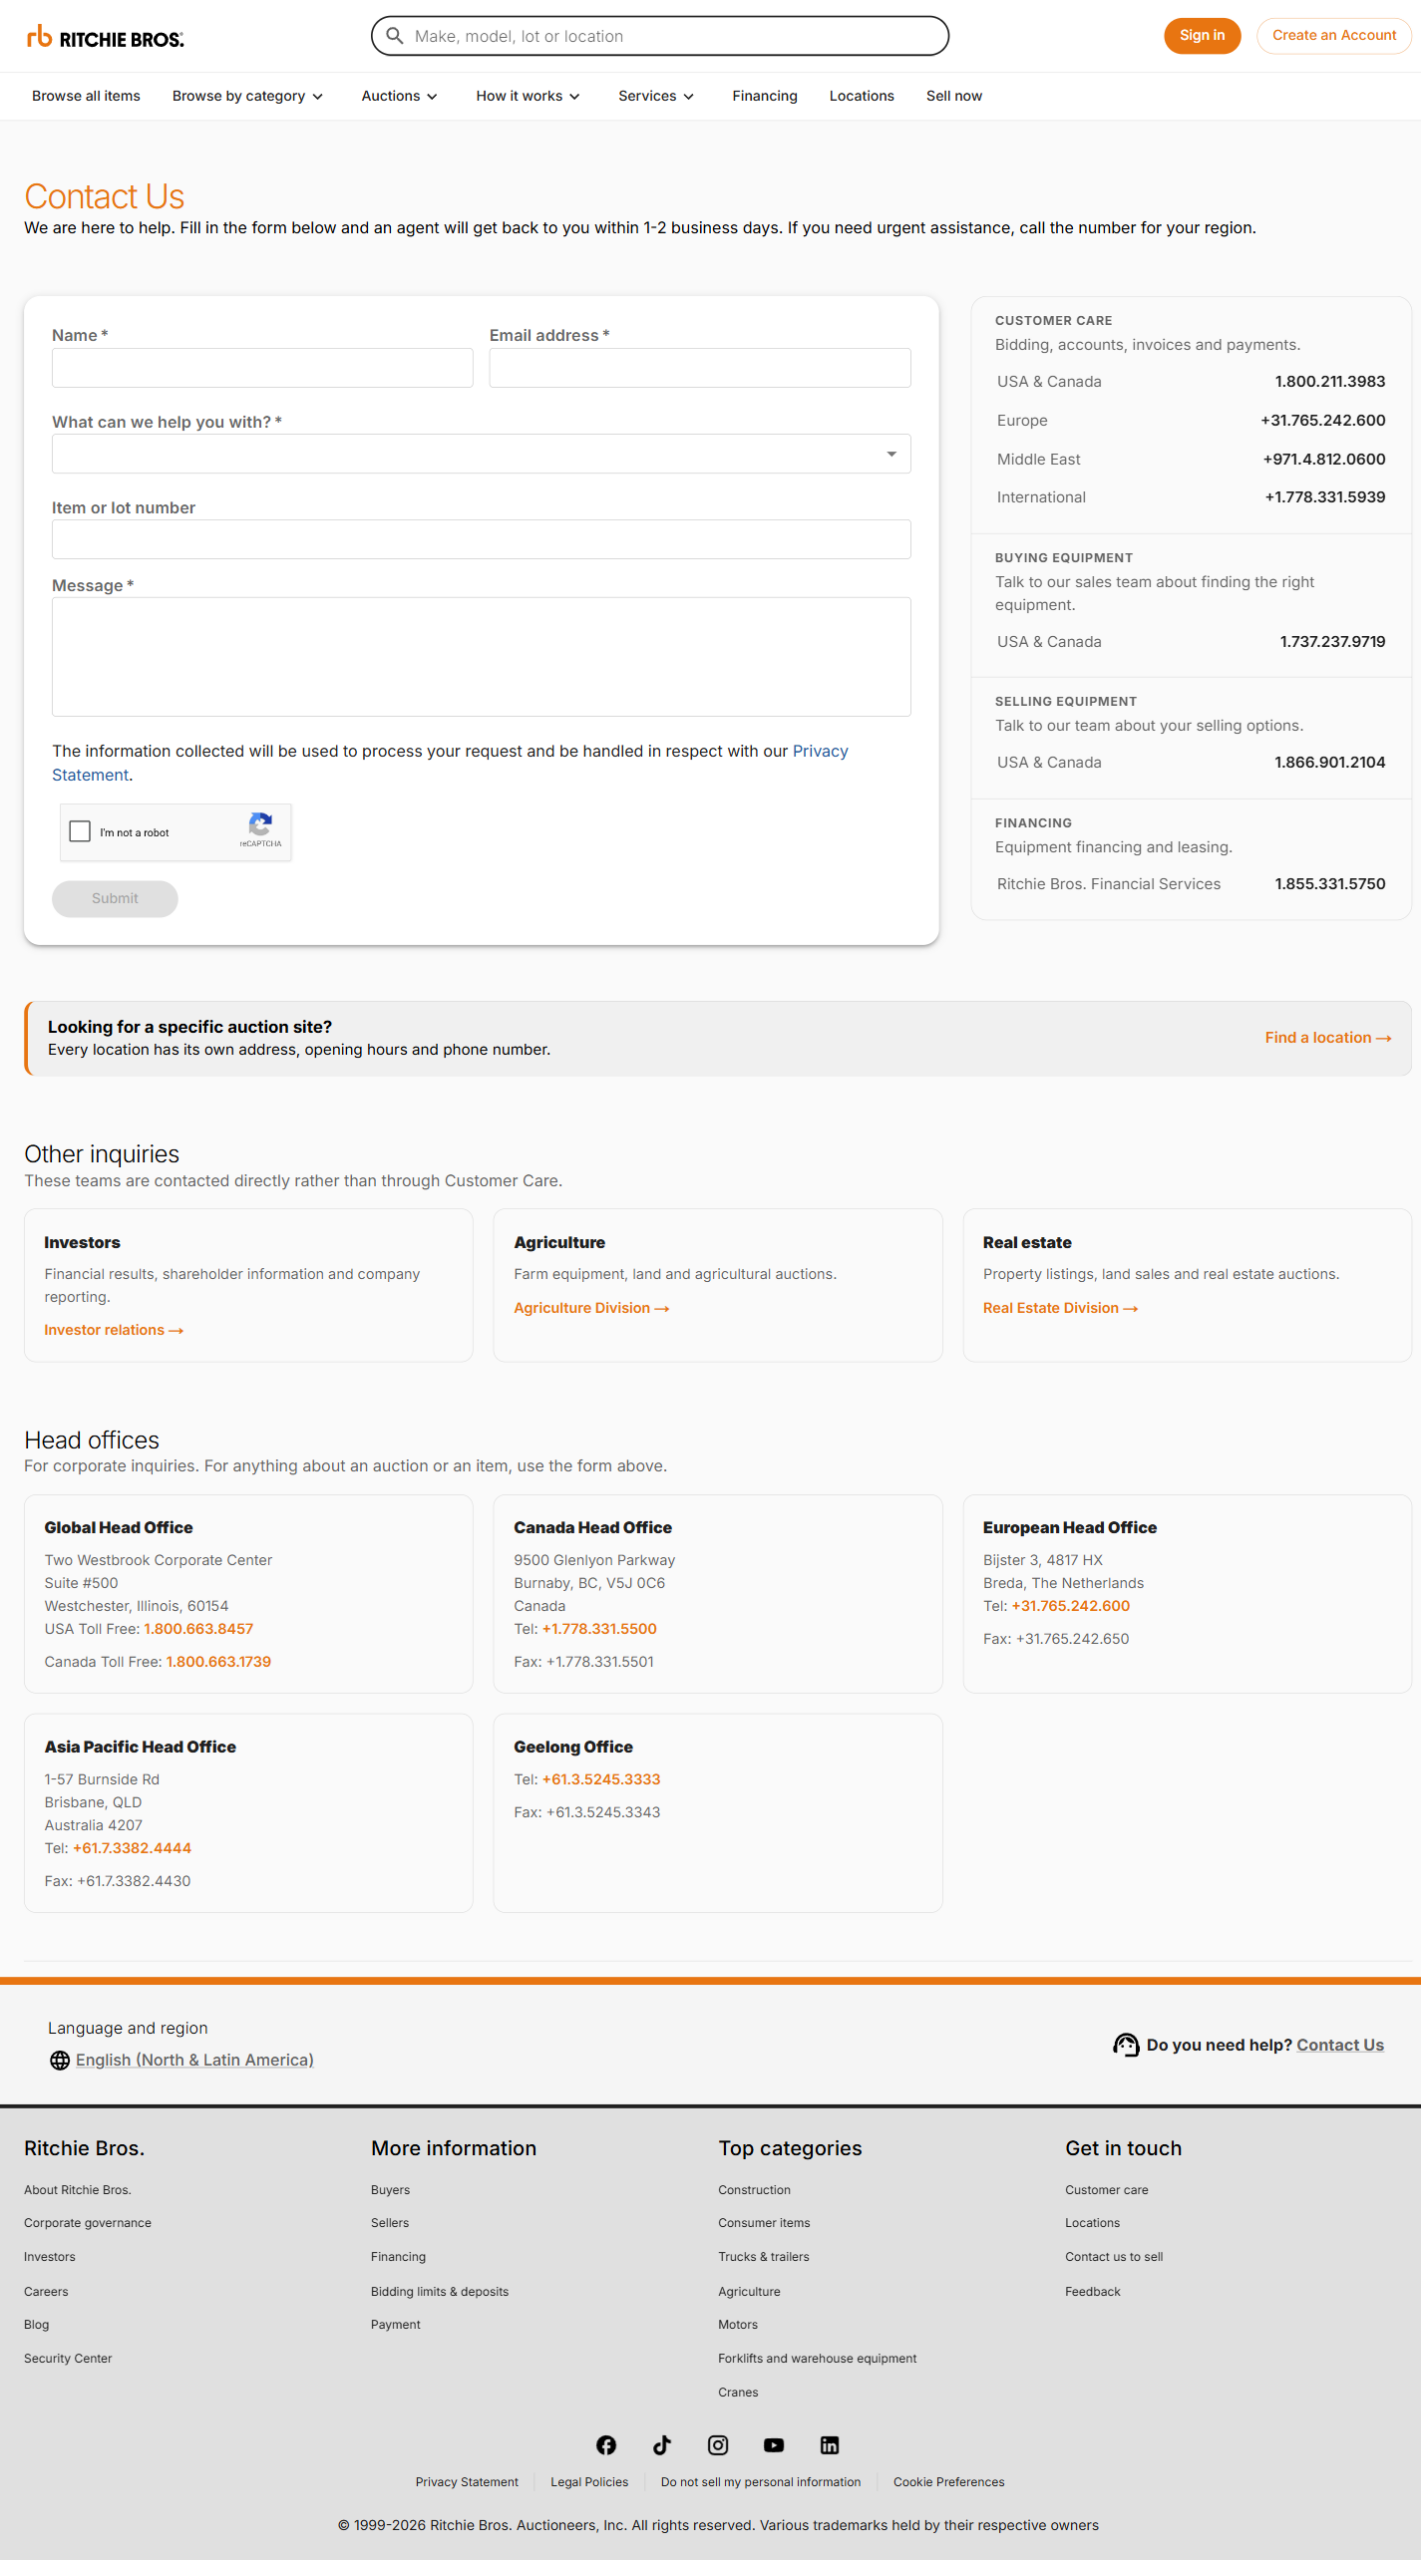This screenshot has width=1421, height=2560.
Task: Open the Investor relations link
Action: click(114, 1330)
